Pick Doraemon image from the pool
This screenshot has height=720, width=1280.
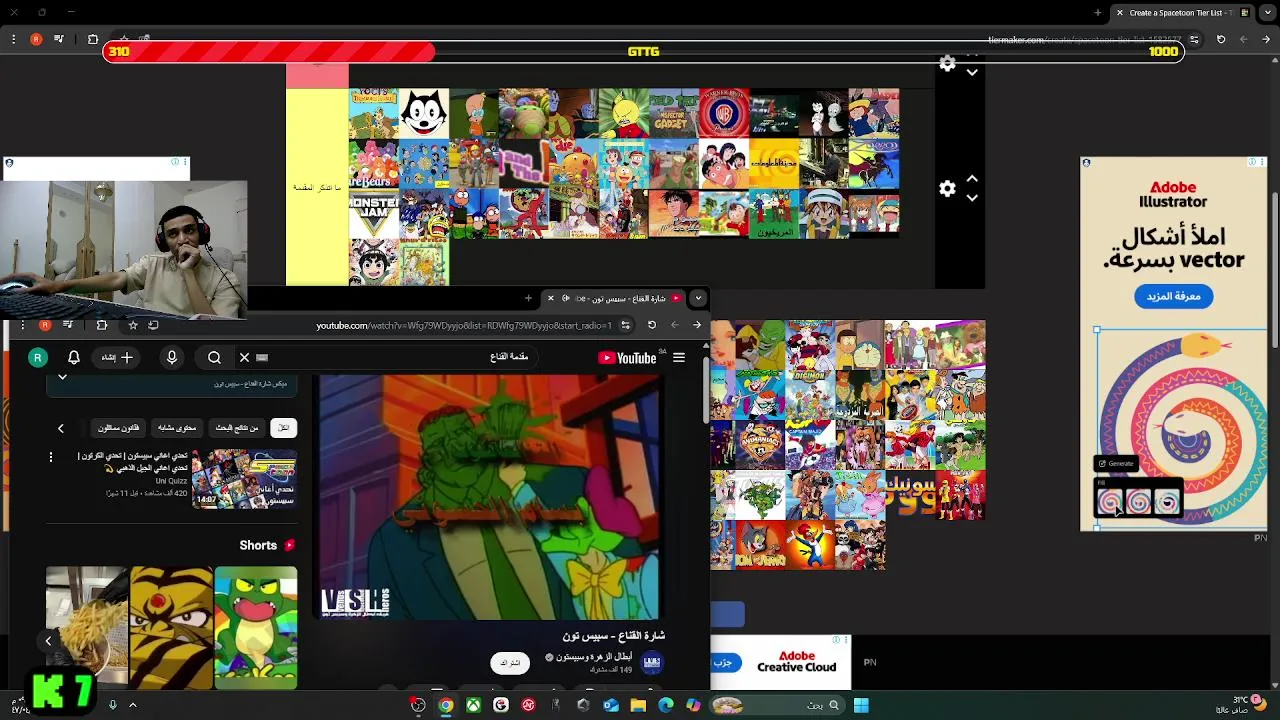860,345
